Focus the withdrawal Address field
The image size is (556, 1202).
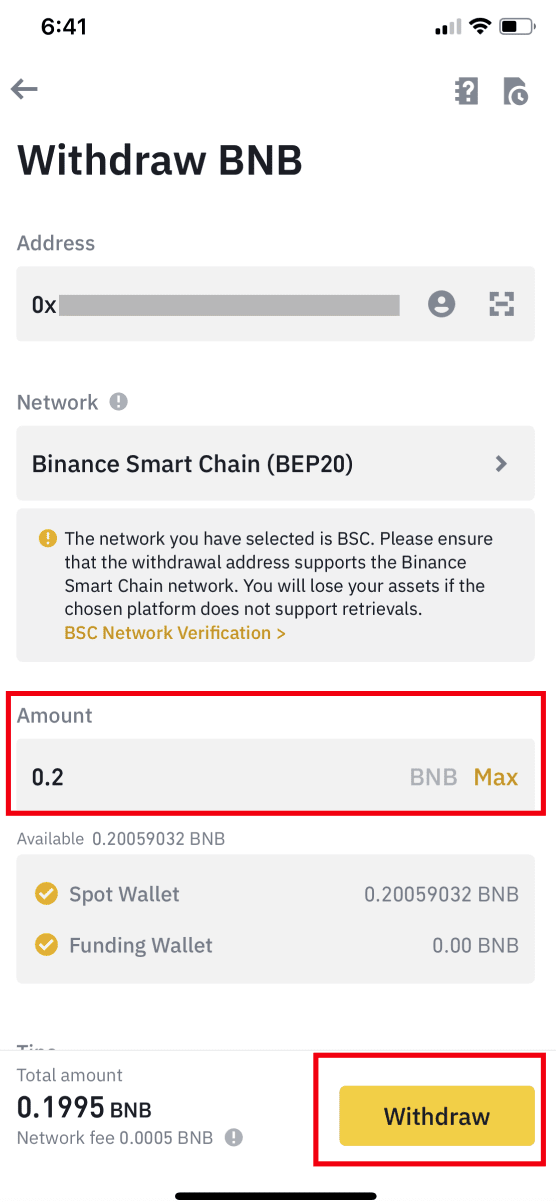tap(276, 304)
